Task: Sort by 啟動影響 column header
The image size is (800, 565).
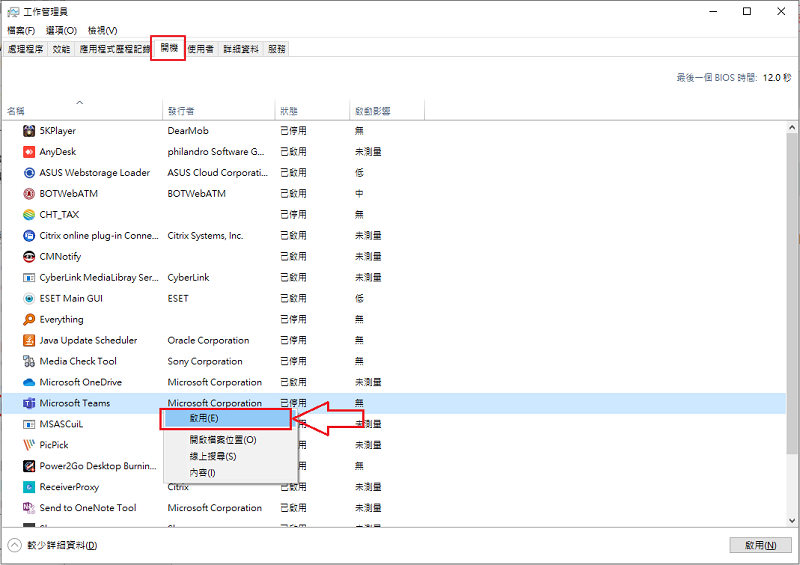Action: (387, 110)
